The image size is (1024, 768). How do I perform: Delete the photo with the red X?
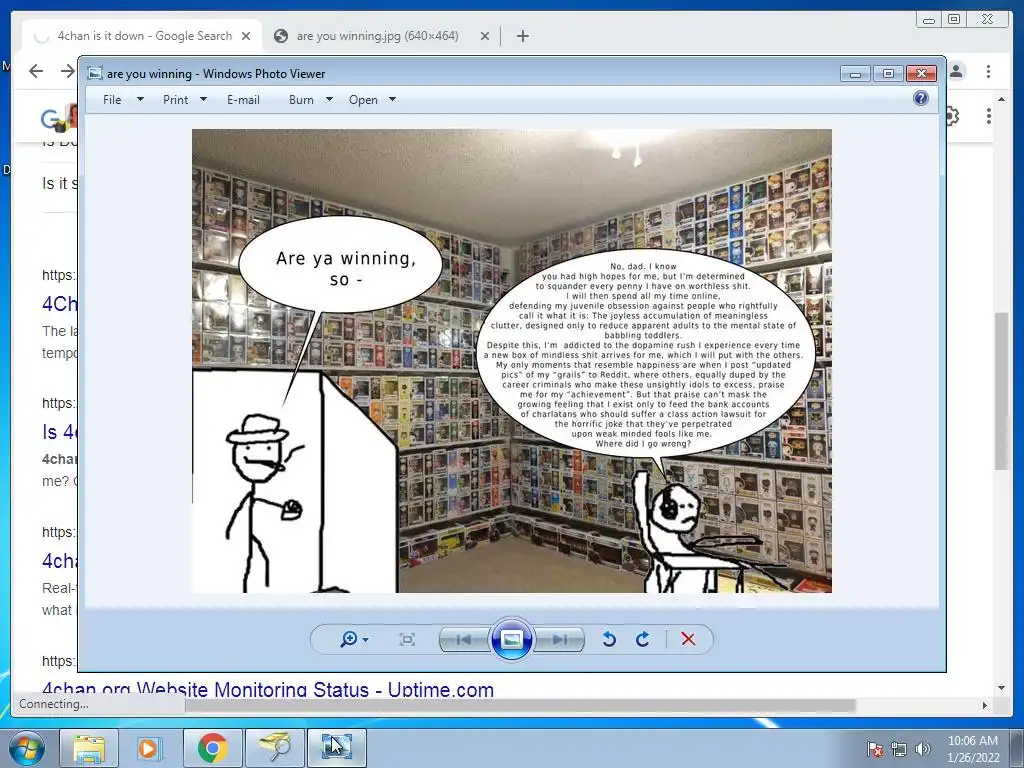pyautogui.click(x=688, y=639)
